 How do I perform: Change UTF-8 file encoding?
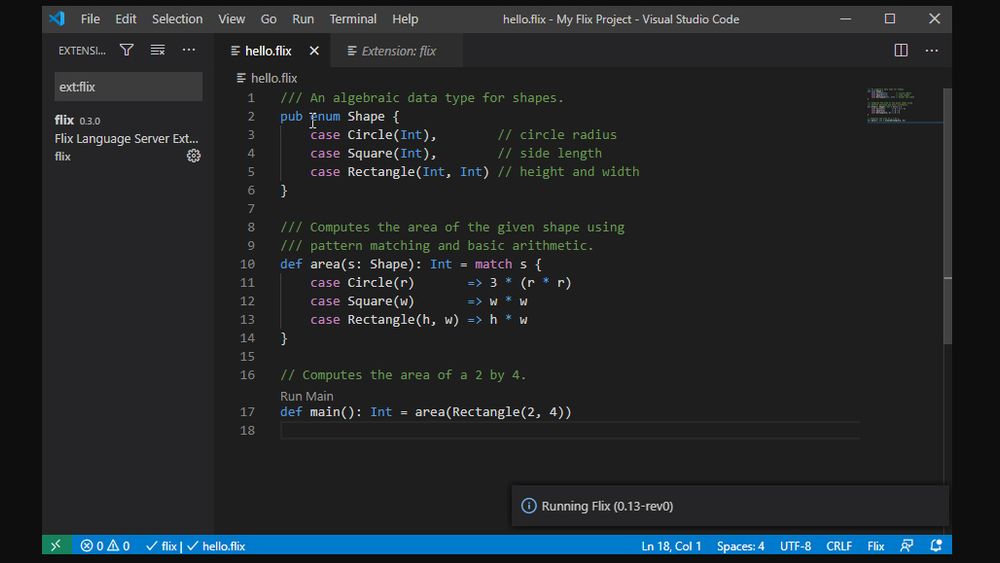795,546
